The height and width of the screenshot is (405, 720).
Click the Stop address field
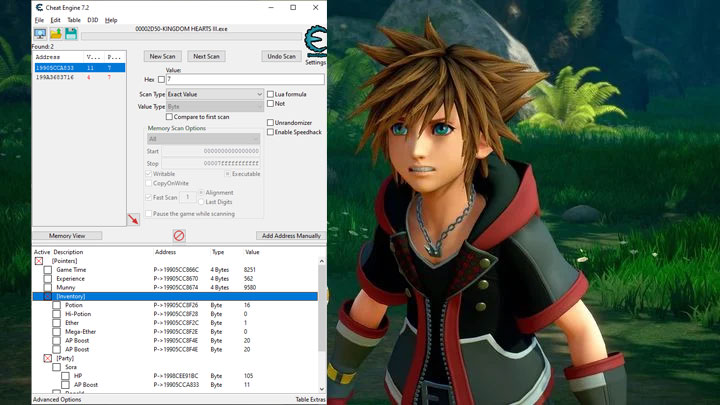tap(211, 163)
